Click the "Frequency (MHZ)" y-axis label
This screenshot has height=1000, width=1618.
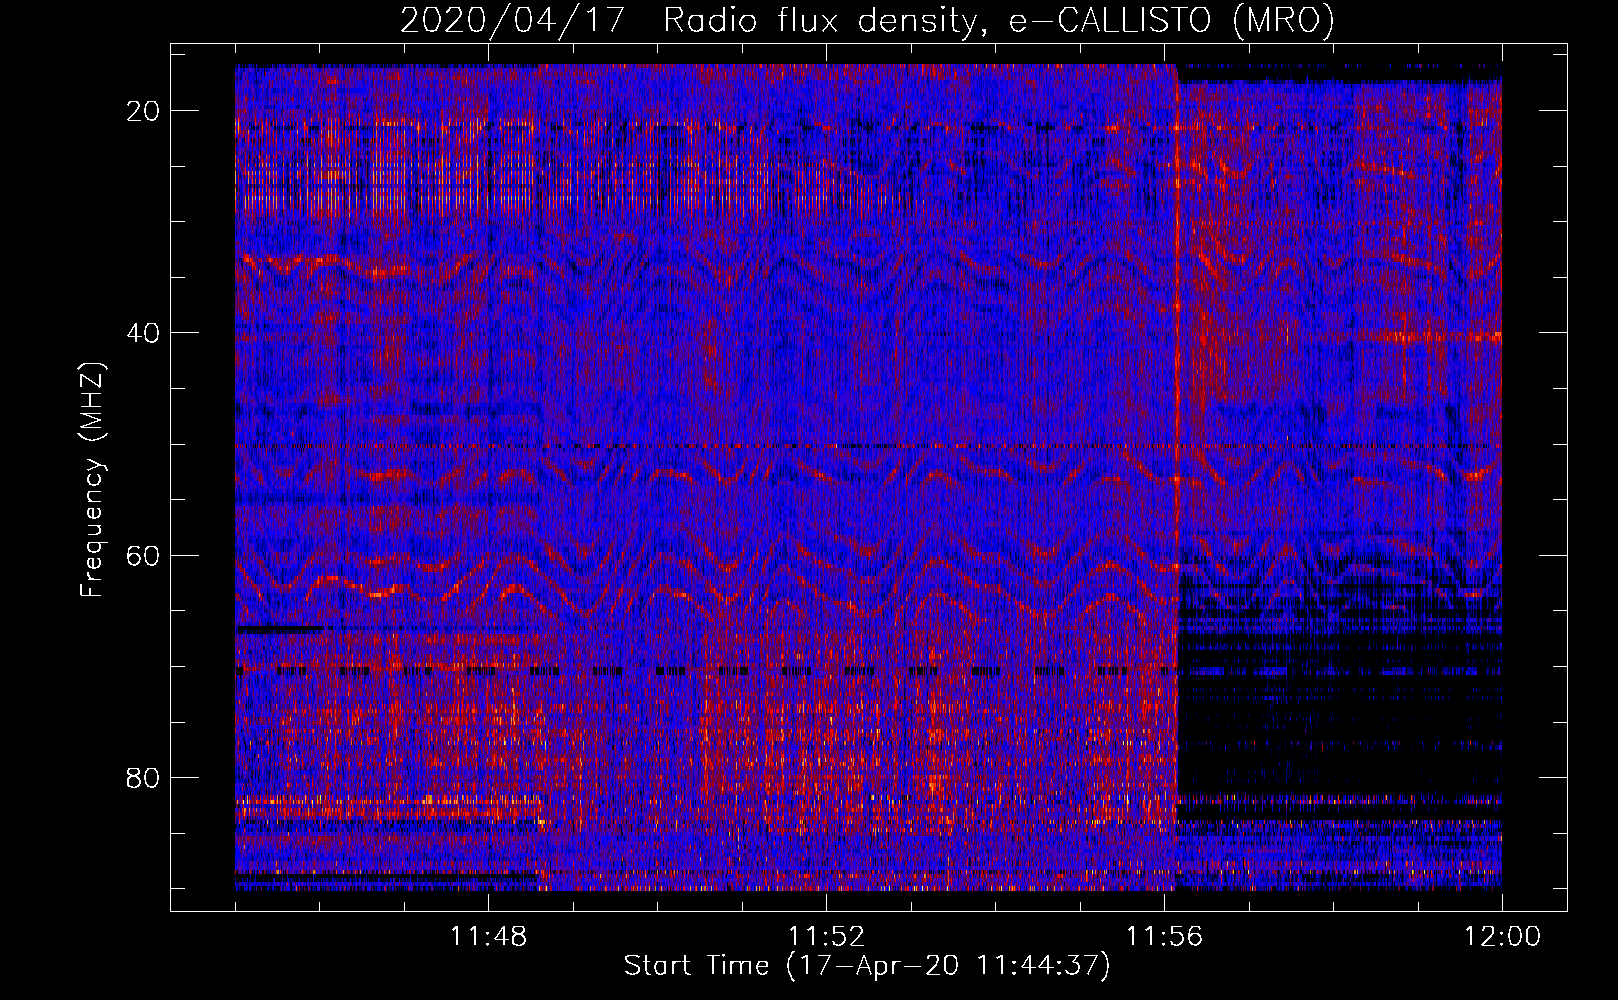point(92,480)
